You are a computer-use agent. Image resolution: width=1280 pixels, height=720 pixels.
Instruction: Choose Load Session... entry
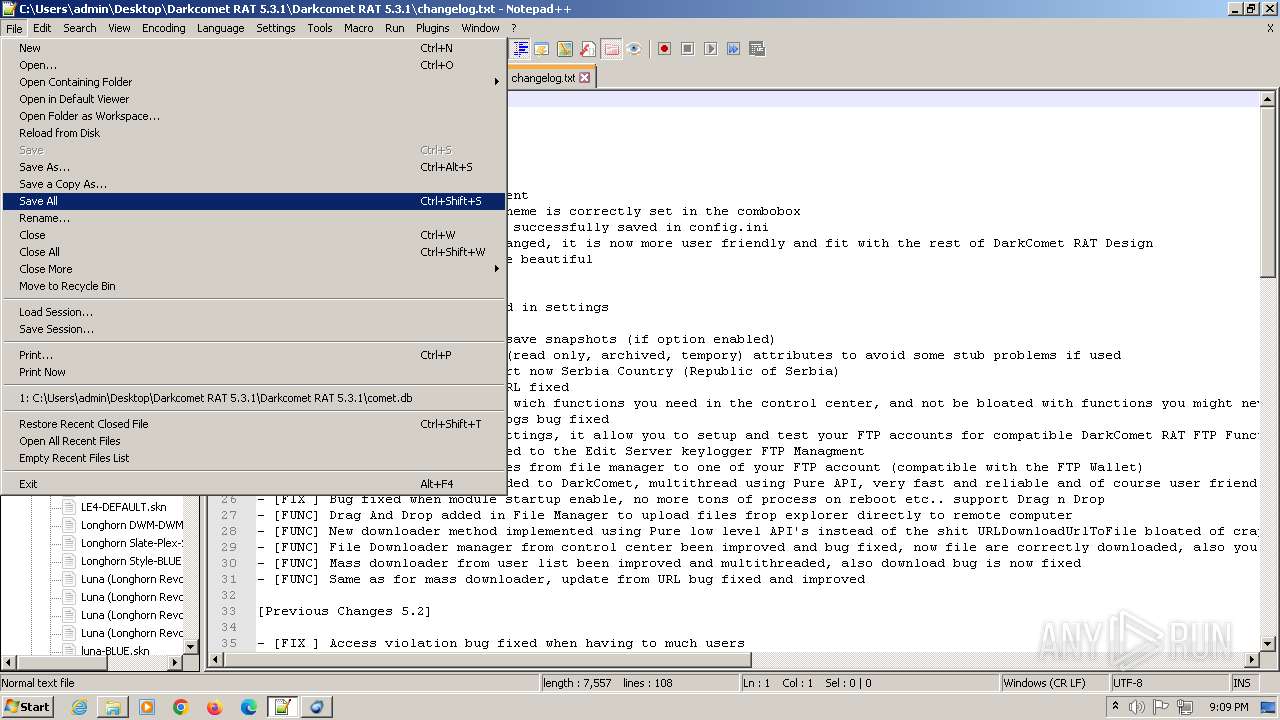click(254, 312)
